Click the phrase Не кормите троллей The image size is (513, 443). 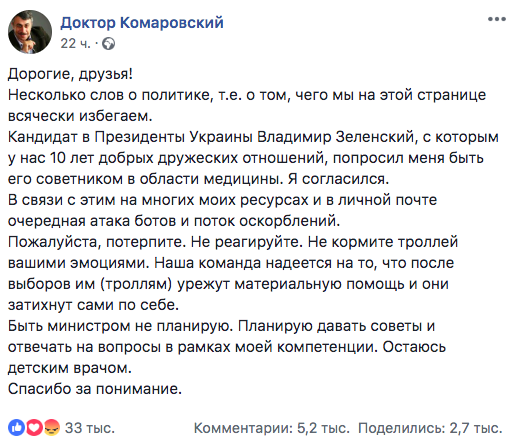click(x=383, y=242)
